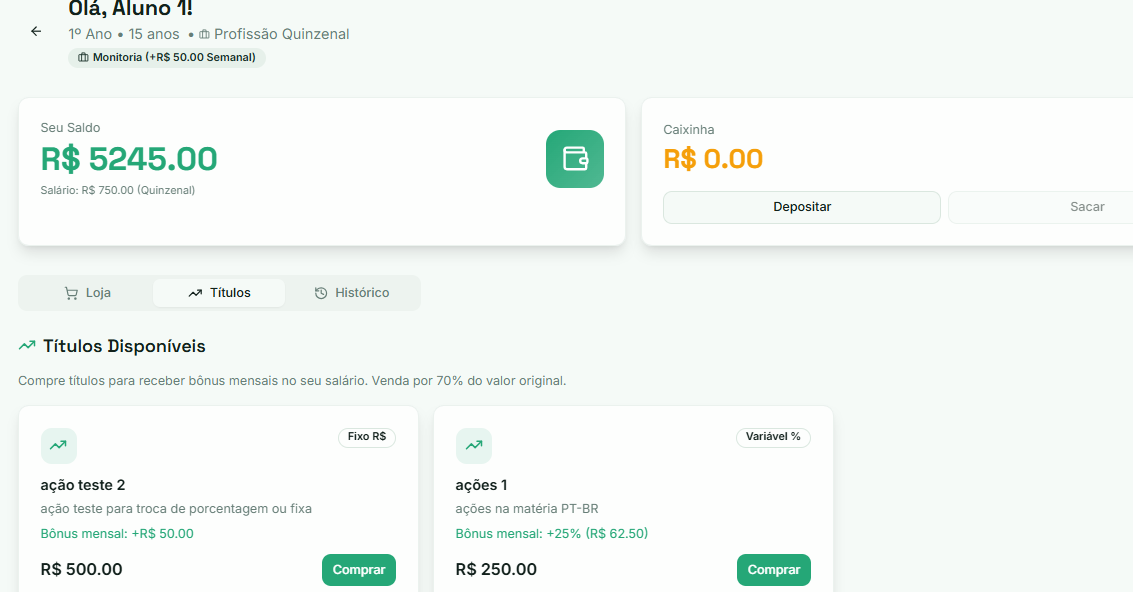Click the Variável % badge
This screenshot has width=1133, height=592.
pos(773,437)
